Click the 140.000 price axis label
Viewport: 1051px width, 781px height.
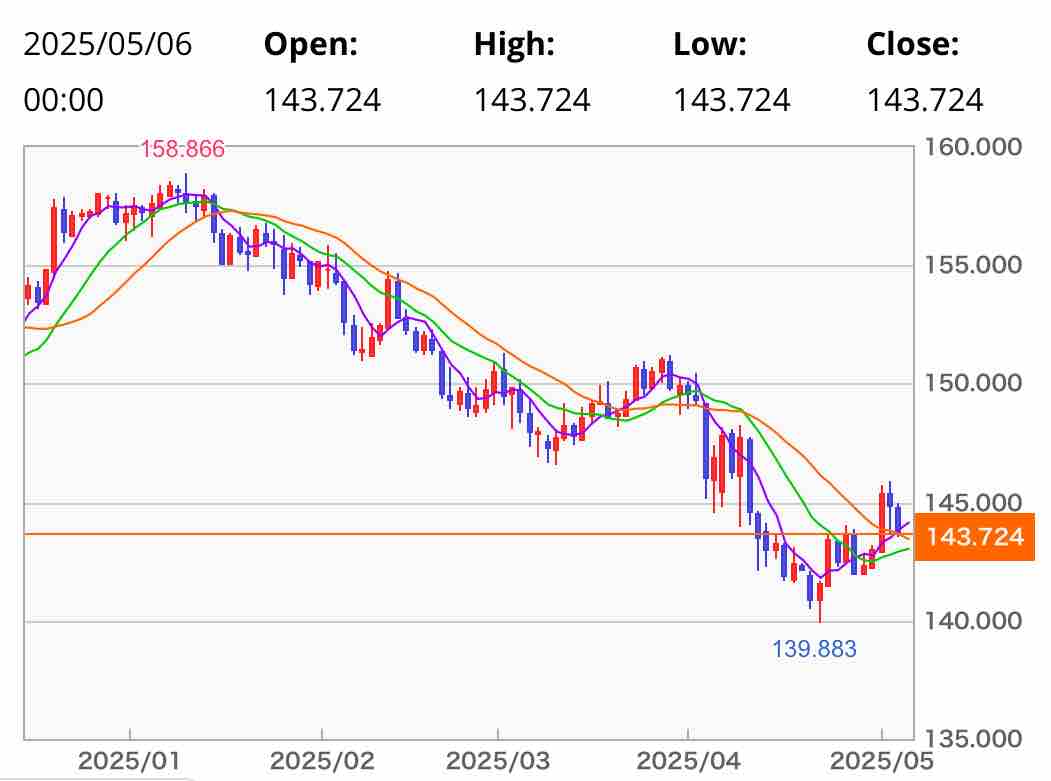(973, 621)
